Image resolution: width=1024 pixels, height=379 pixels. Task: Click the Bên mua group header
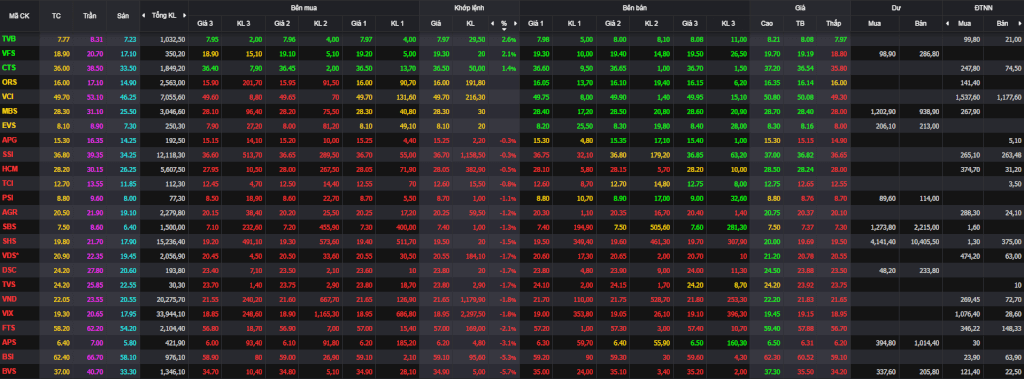[x=304, y=7]
